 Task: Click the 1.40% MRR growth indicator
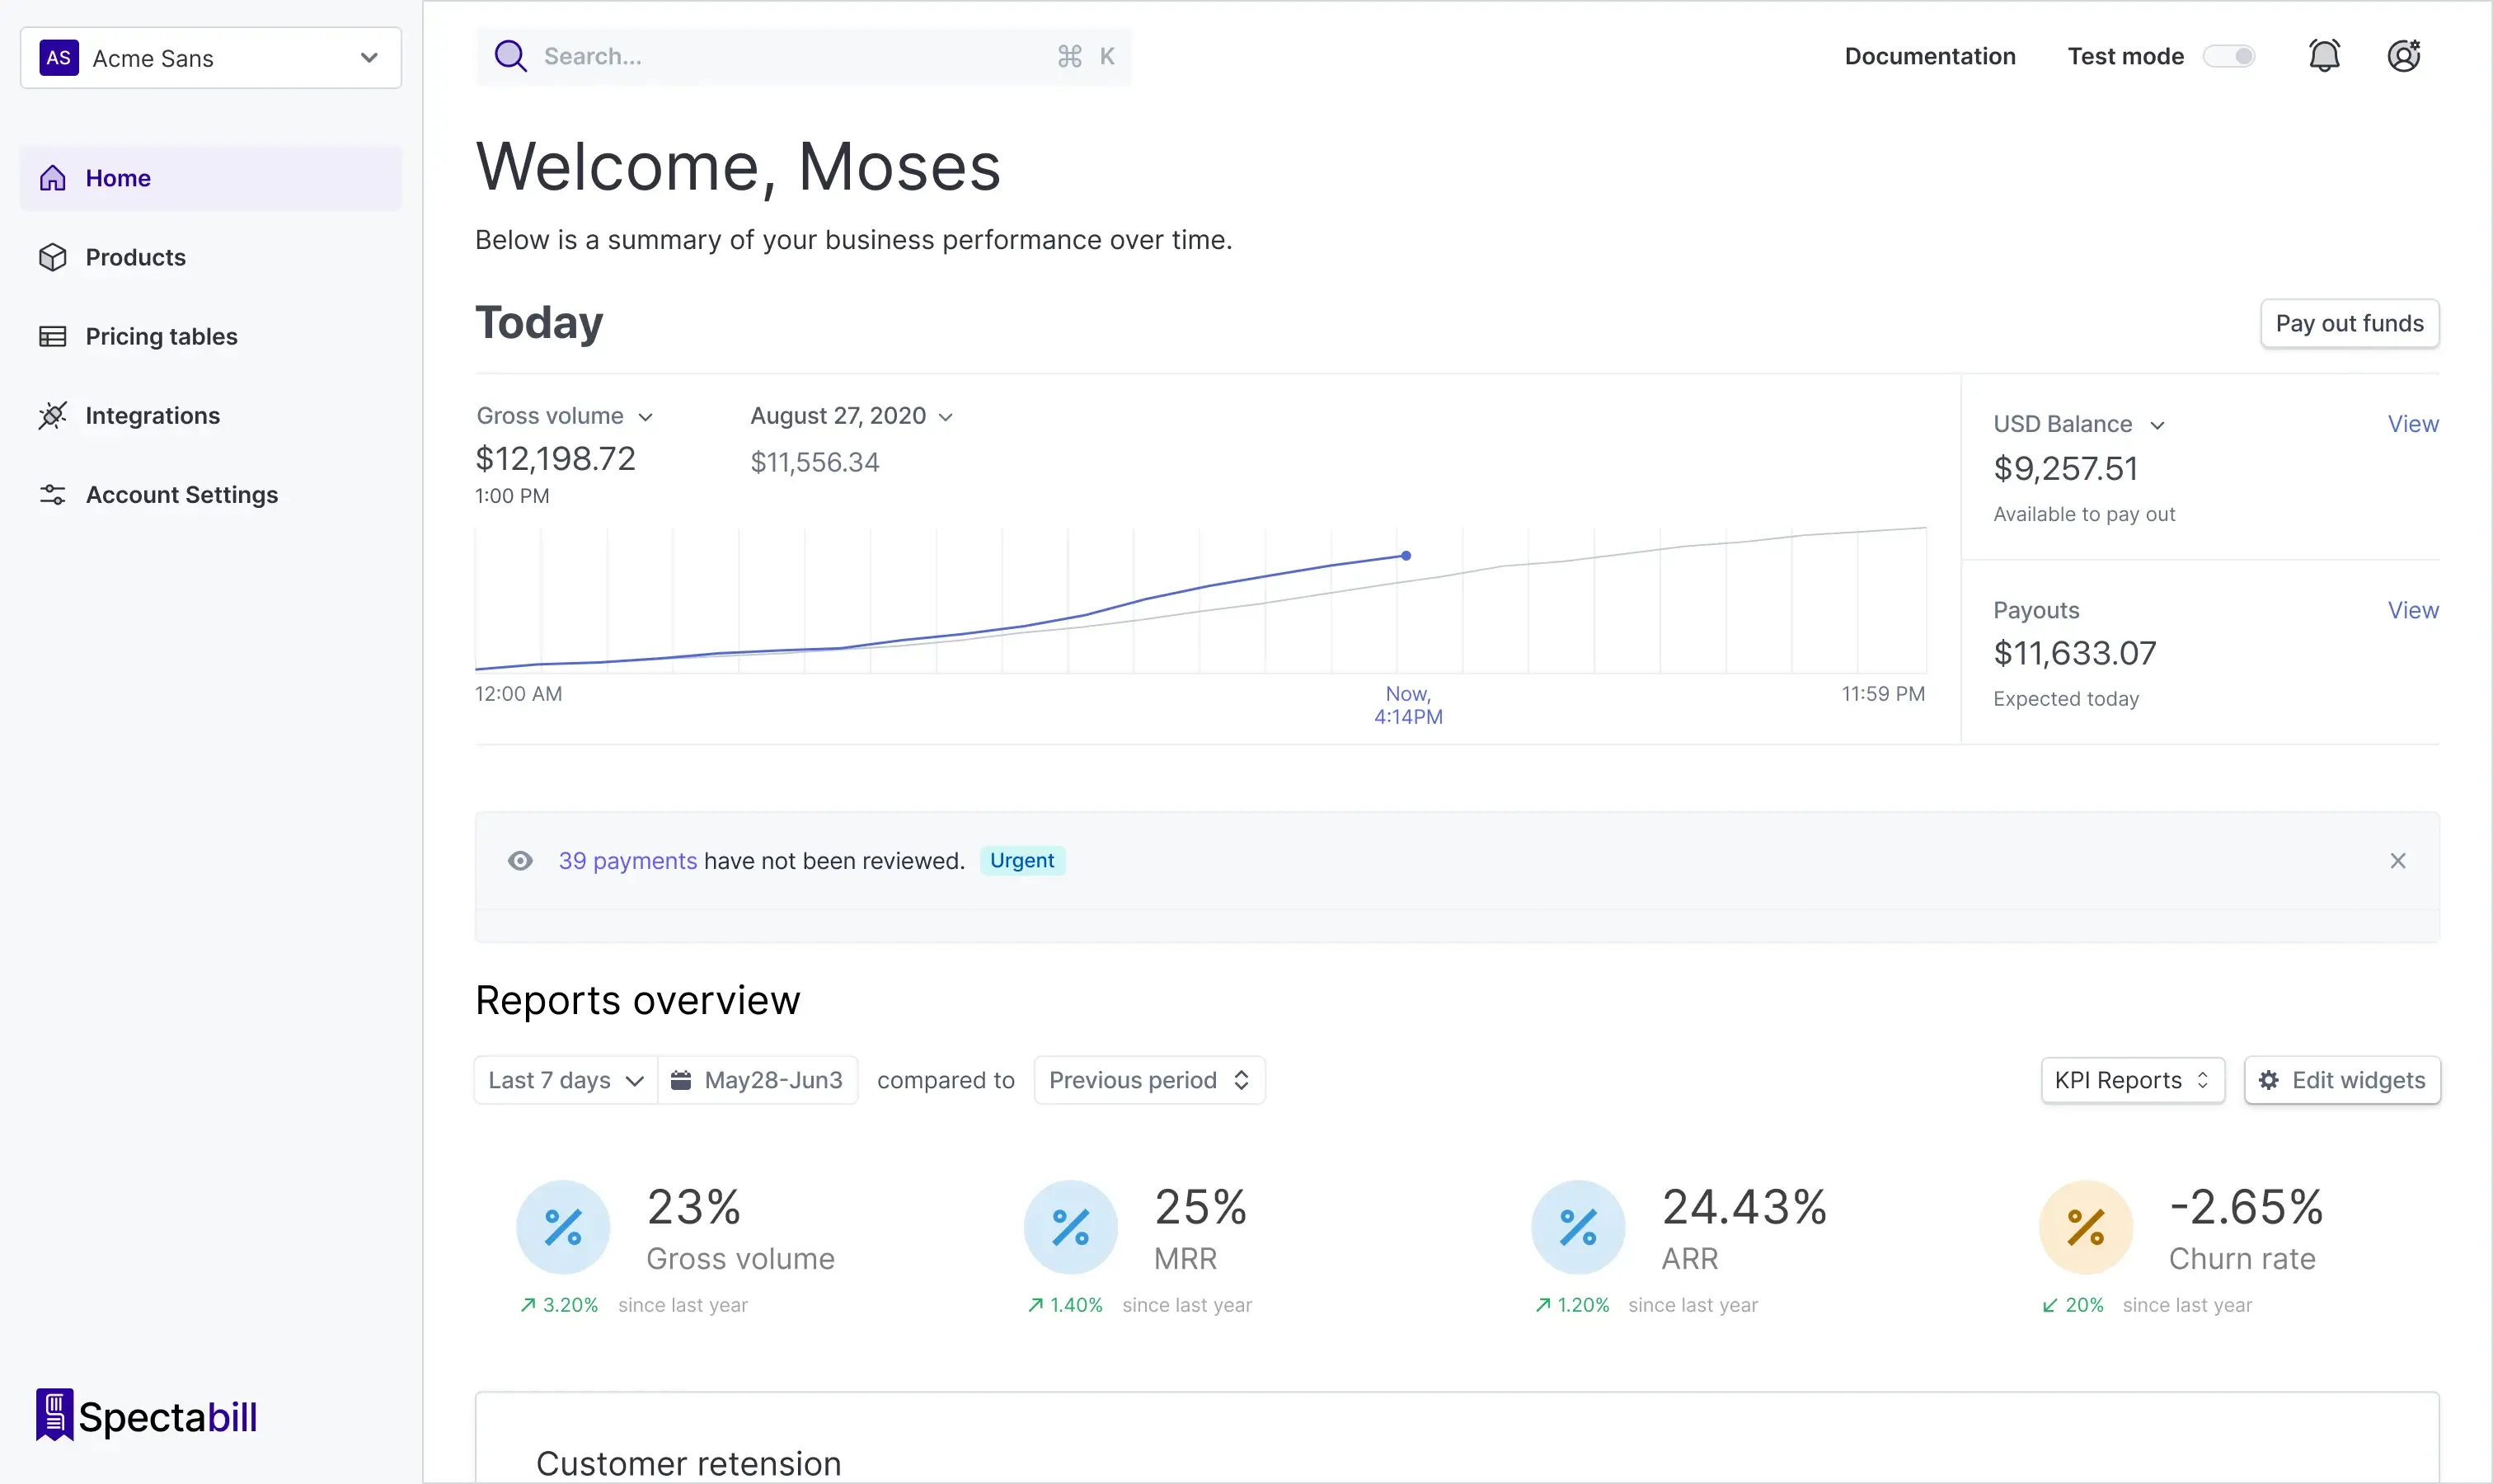(1065, 1305)
